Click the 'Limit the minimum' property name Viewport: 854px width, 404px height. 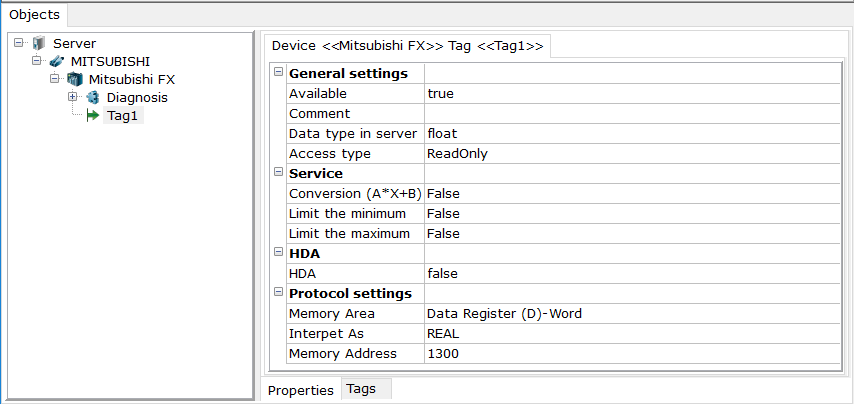[x=347, y=213]
